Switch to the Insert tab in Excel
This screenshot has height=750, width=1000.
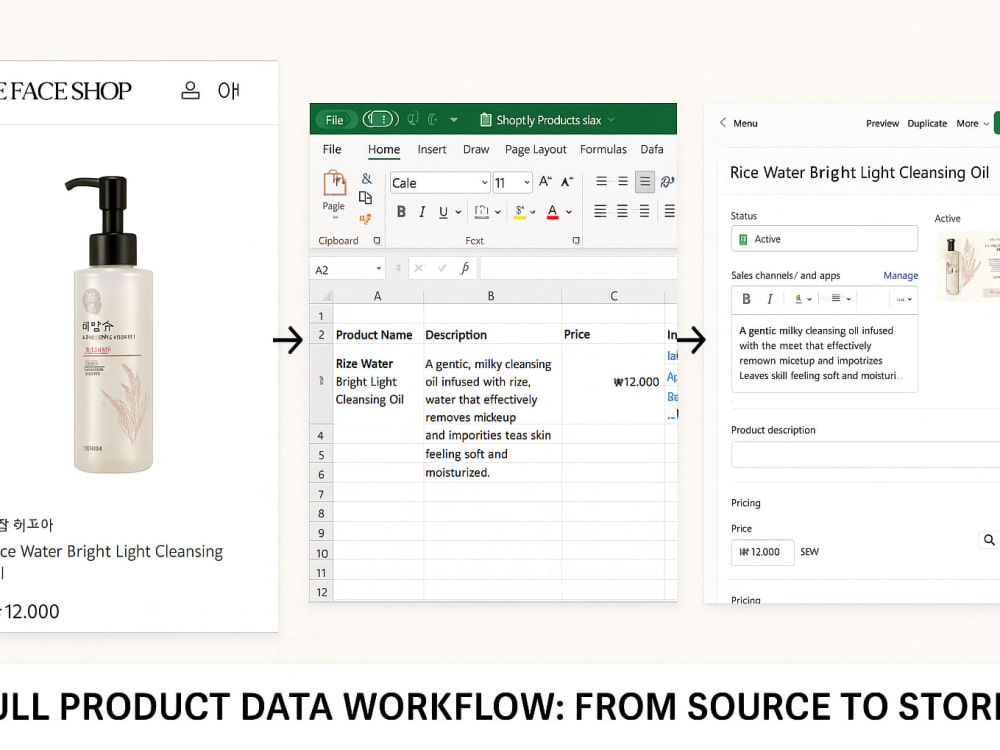point(432,149)
